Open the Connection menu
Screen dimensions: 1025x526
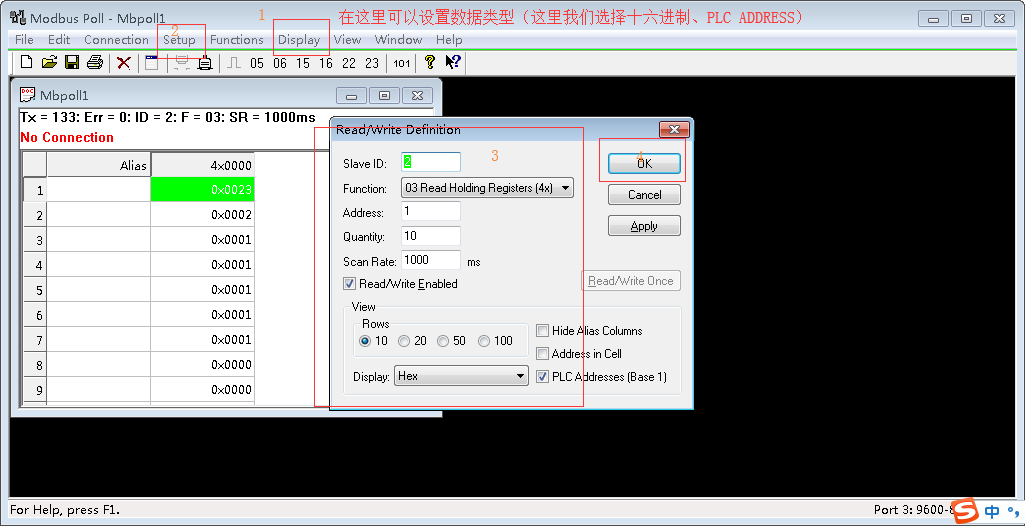pos(116,40)
